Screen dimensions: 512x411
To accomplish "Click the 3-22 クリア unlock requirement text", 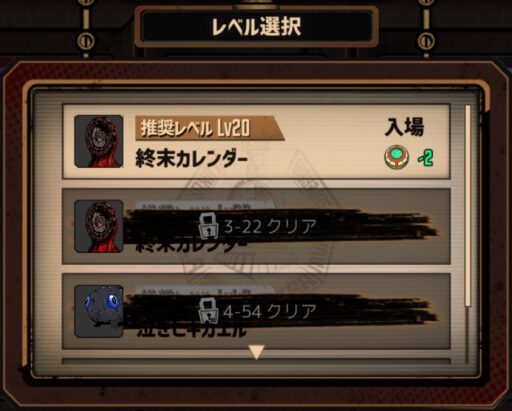I will click(270, 227).
